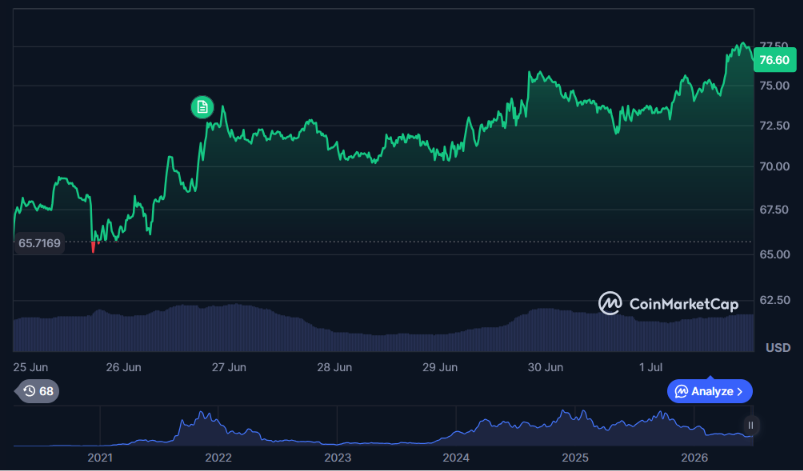This screenshot has width=803, height=471.
Task: Select 2026 on the overview timeline
Action: [694, 457]
